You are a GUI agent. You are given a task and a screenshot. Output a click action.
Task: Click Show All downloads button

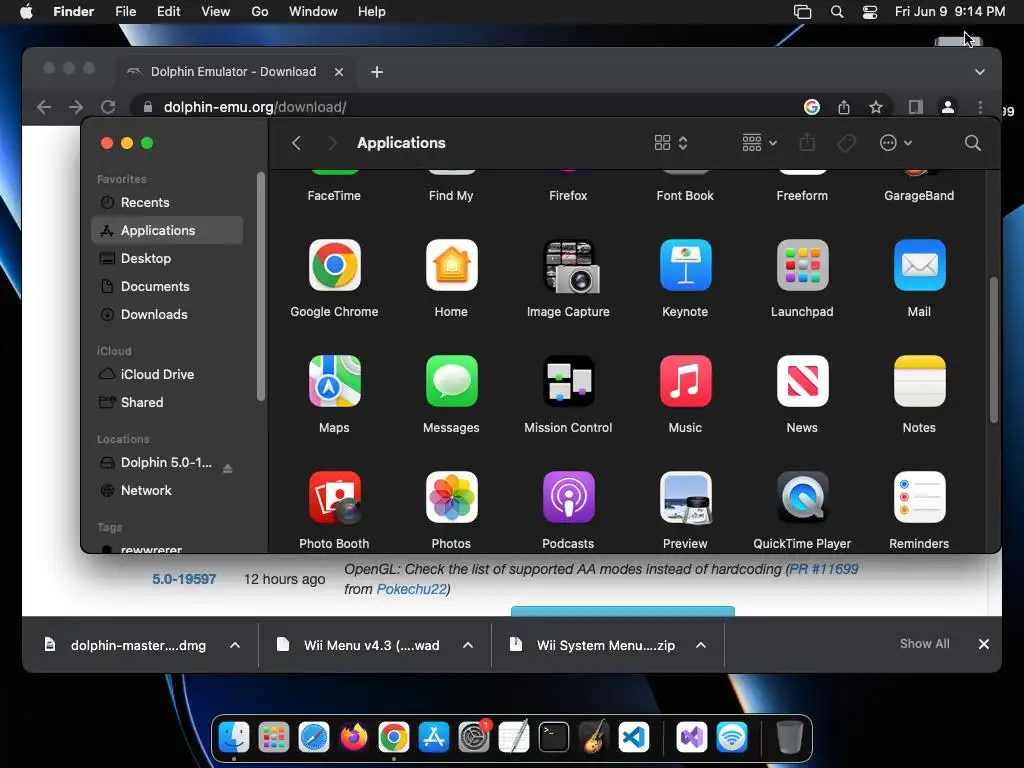pyautogui.click(x=925, y=644)
